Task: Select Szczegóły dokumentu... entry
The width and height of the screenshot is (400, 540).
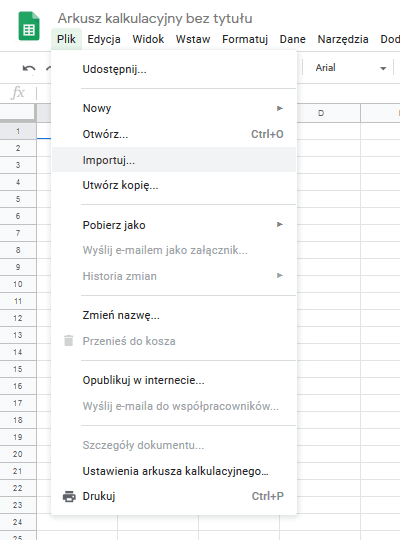Action: [x=174, y=445]
